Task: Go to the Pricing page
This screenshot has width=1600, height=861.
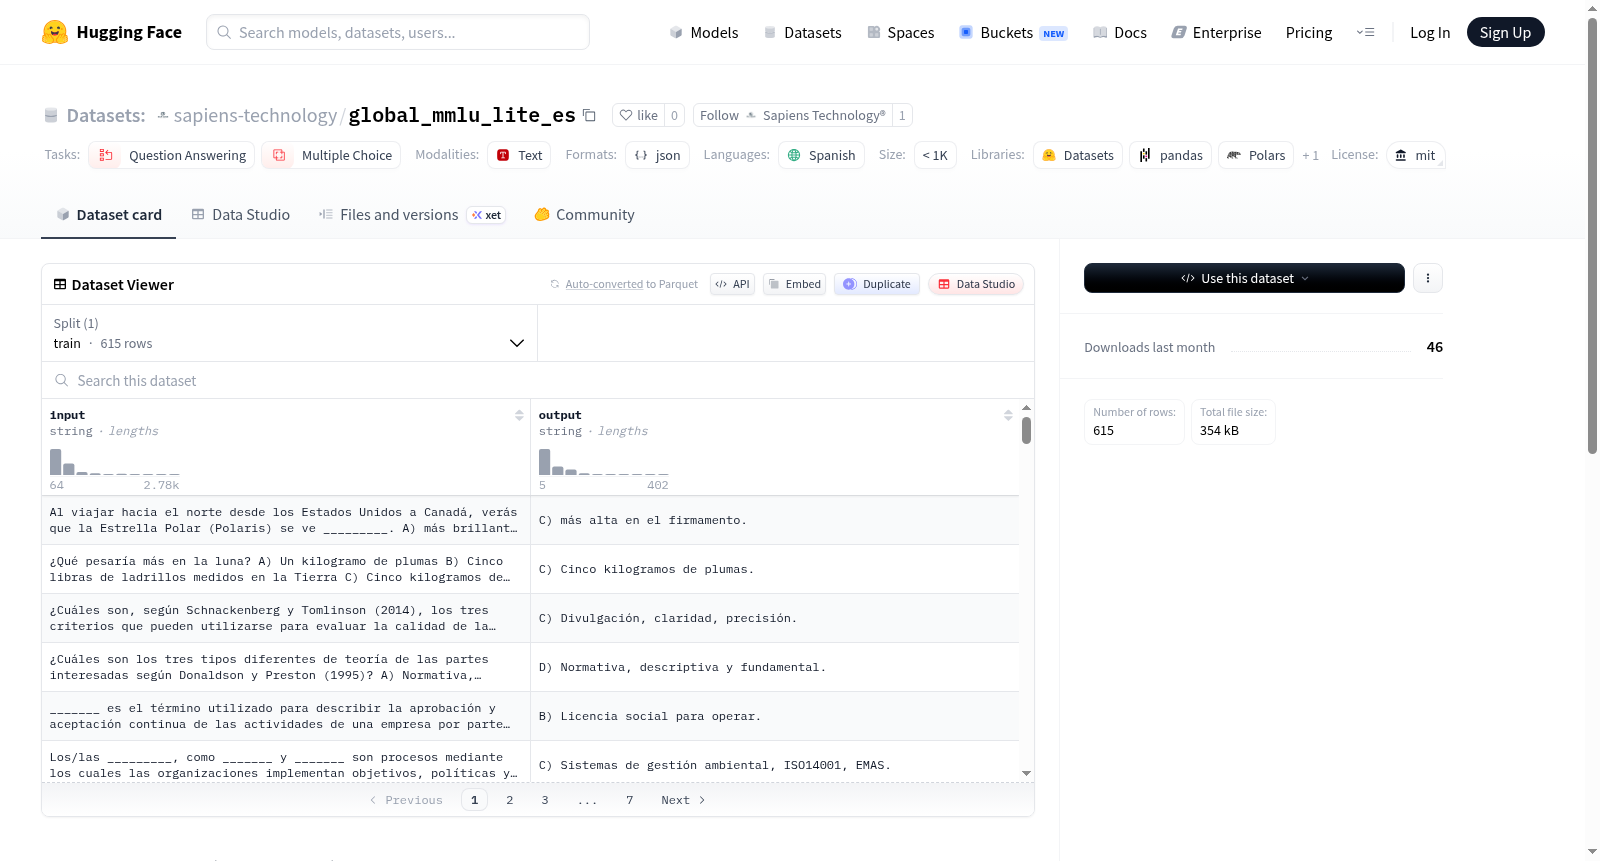Action: (1309, 32)
